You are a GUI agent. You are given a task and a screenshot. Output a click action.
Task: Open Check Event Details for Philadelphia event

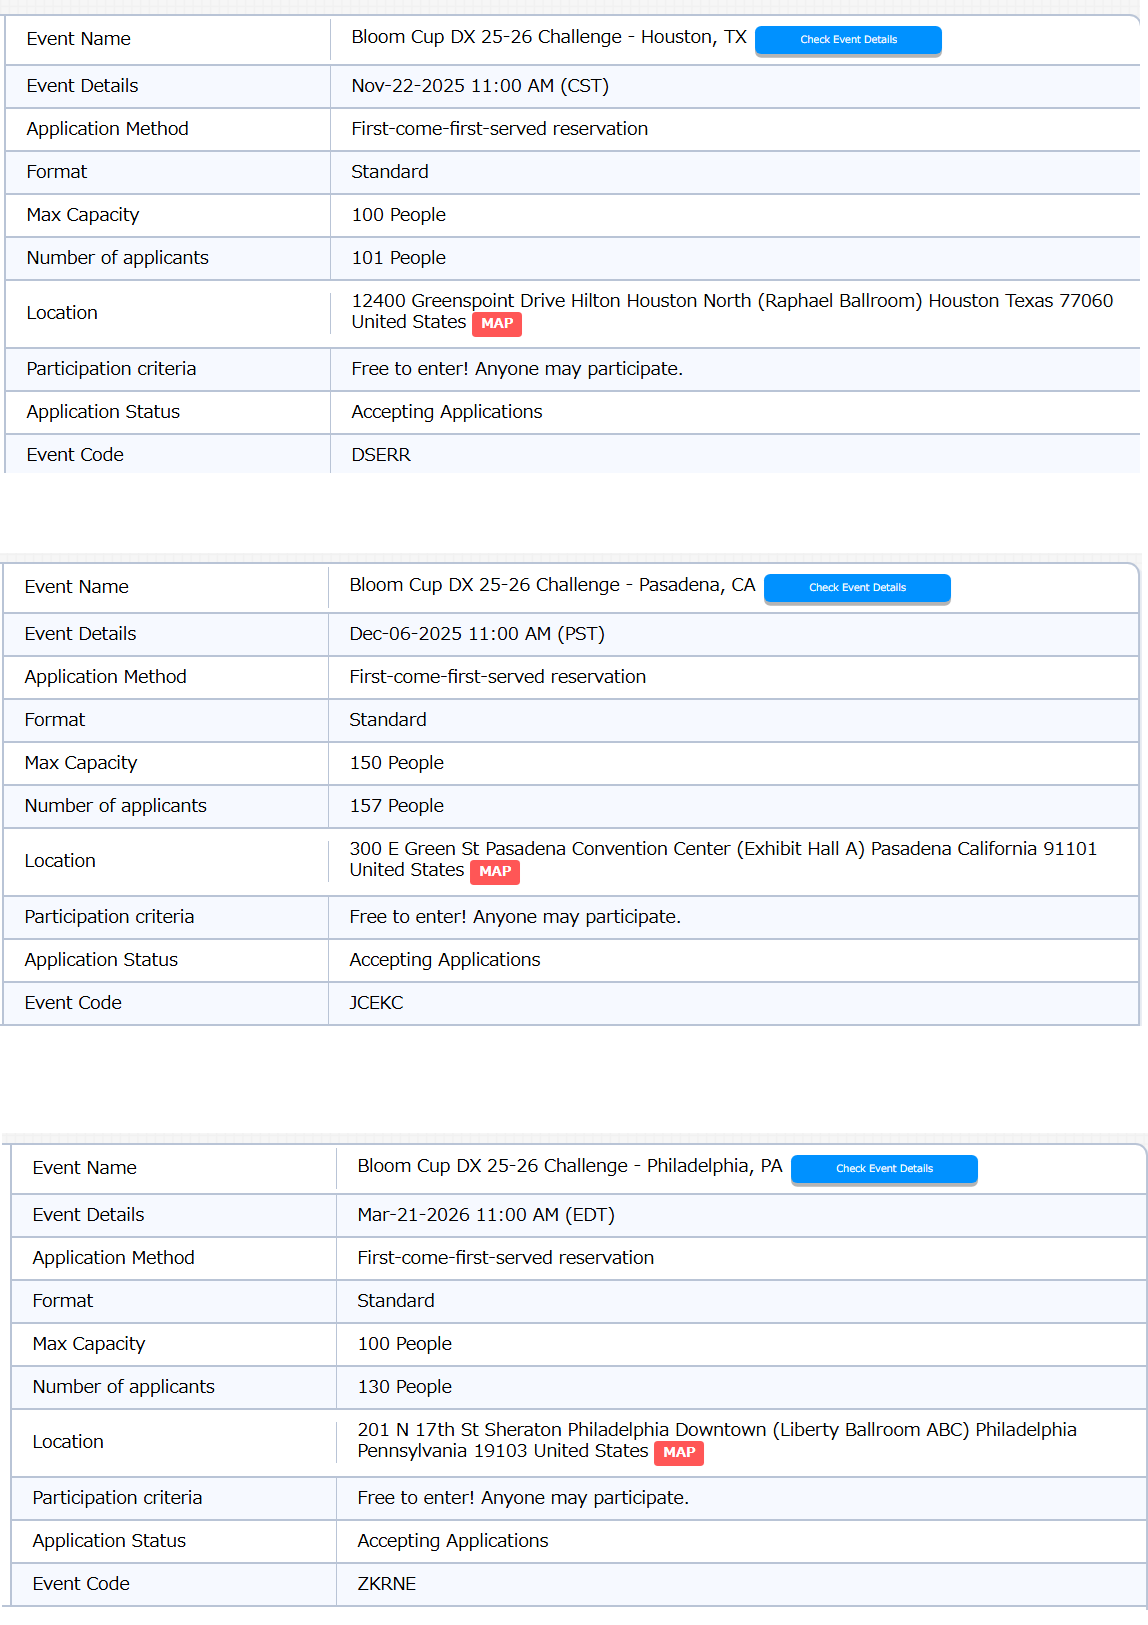[x=884, y=1169]
